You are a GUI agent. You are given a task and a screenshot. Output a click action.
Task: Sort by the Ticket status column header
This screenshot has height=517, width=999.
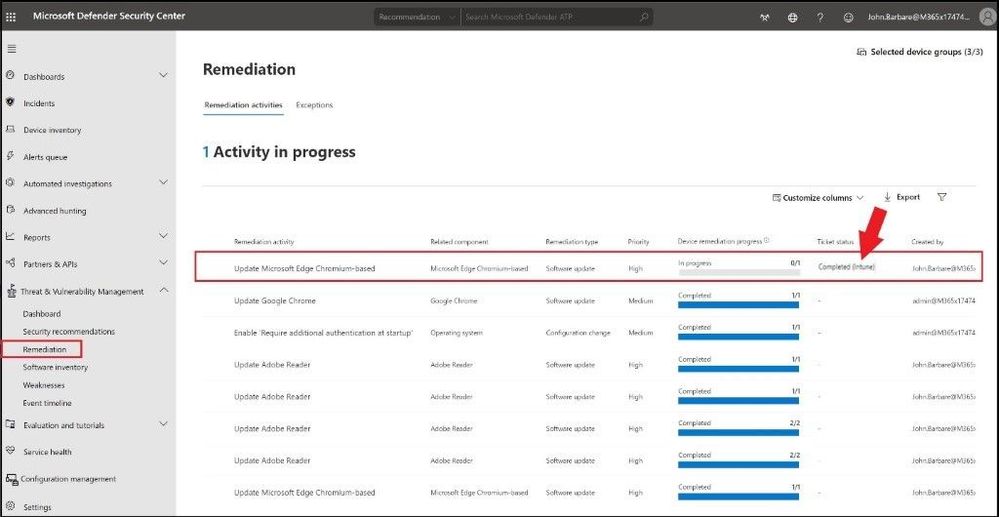click(x=835, y=242)
